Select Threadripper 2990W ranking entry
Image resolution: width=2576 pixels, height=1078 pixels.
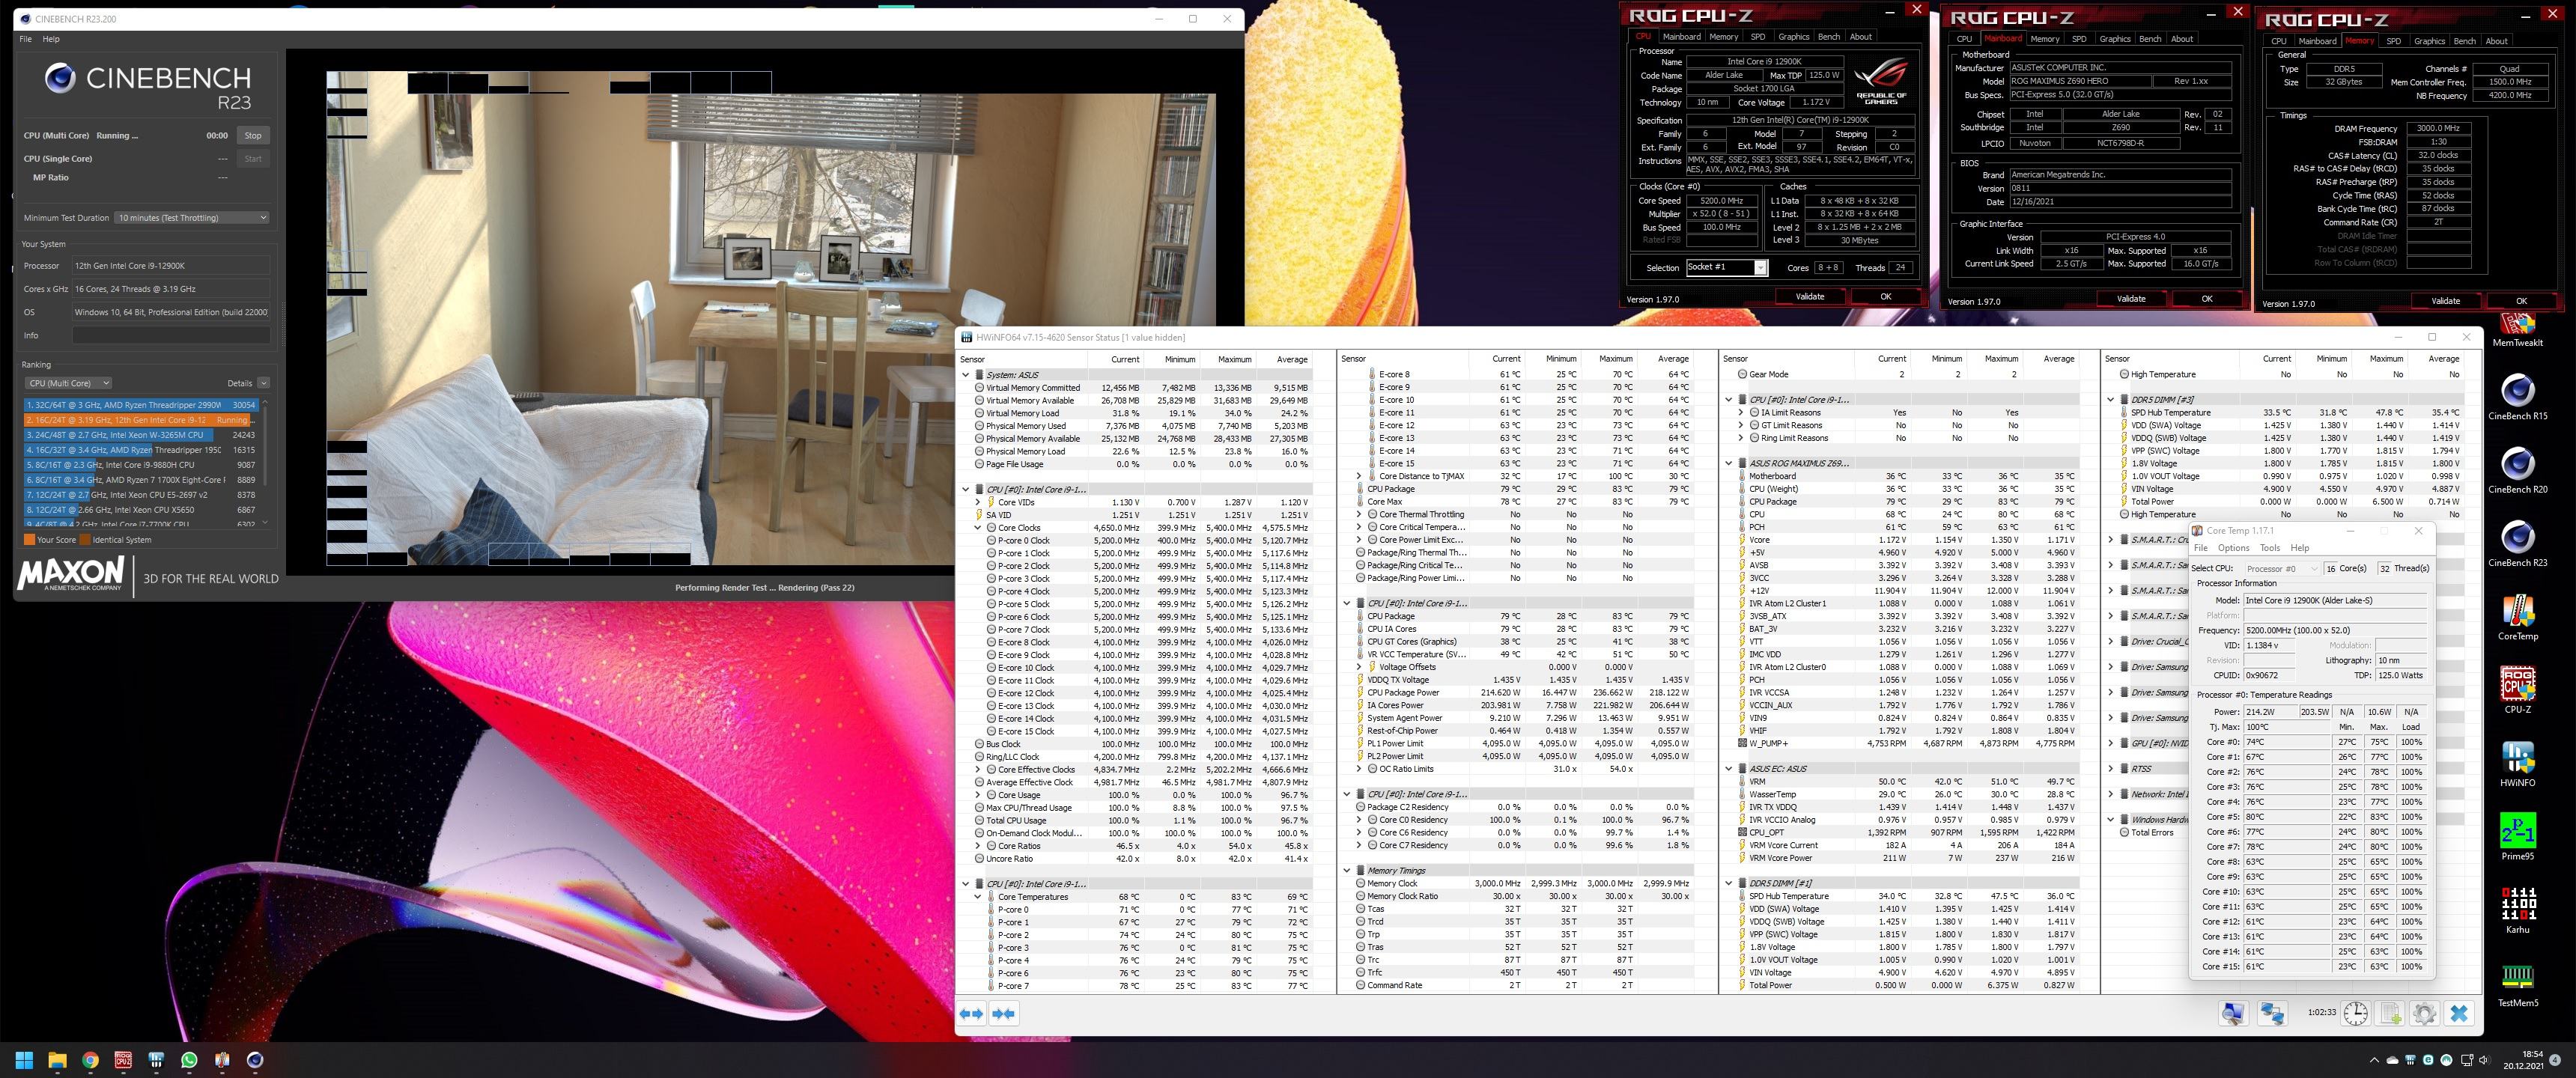tap(141, 405)
